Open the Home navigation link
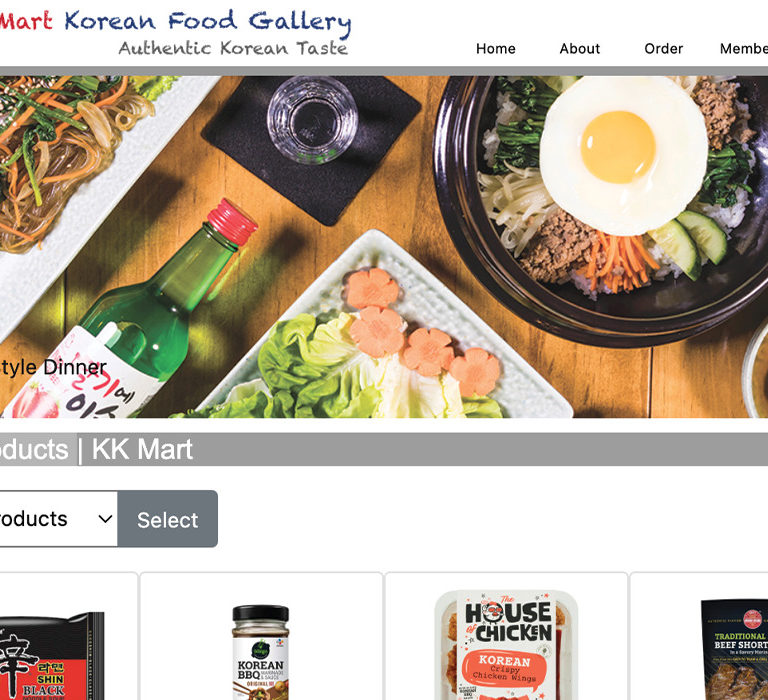 [495, 48]
